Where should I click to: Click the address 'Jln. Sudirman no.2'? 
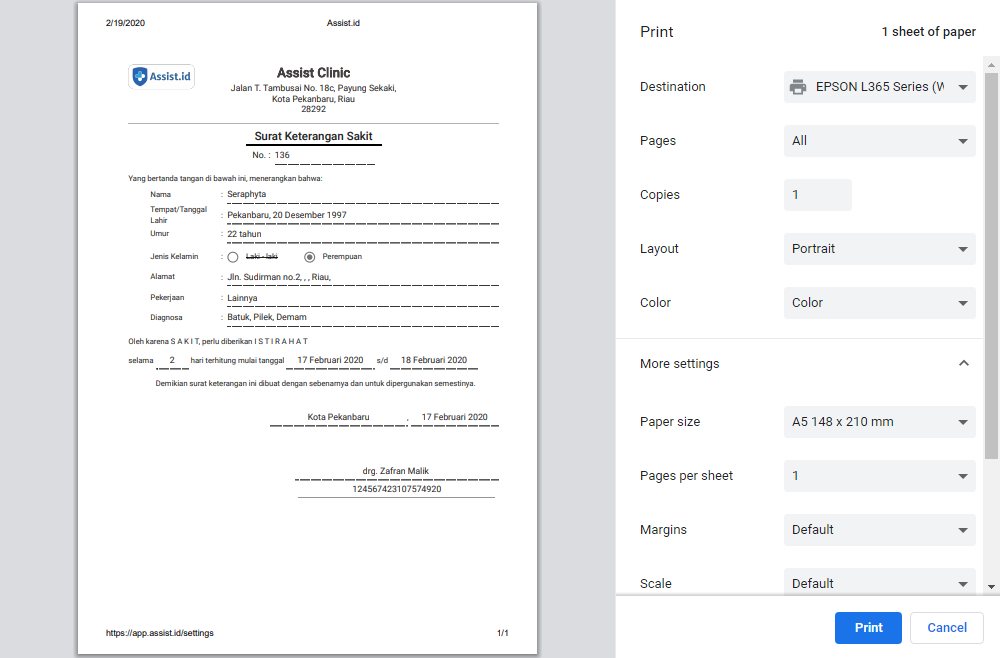[x=264, y=277]
